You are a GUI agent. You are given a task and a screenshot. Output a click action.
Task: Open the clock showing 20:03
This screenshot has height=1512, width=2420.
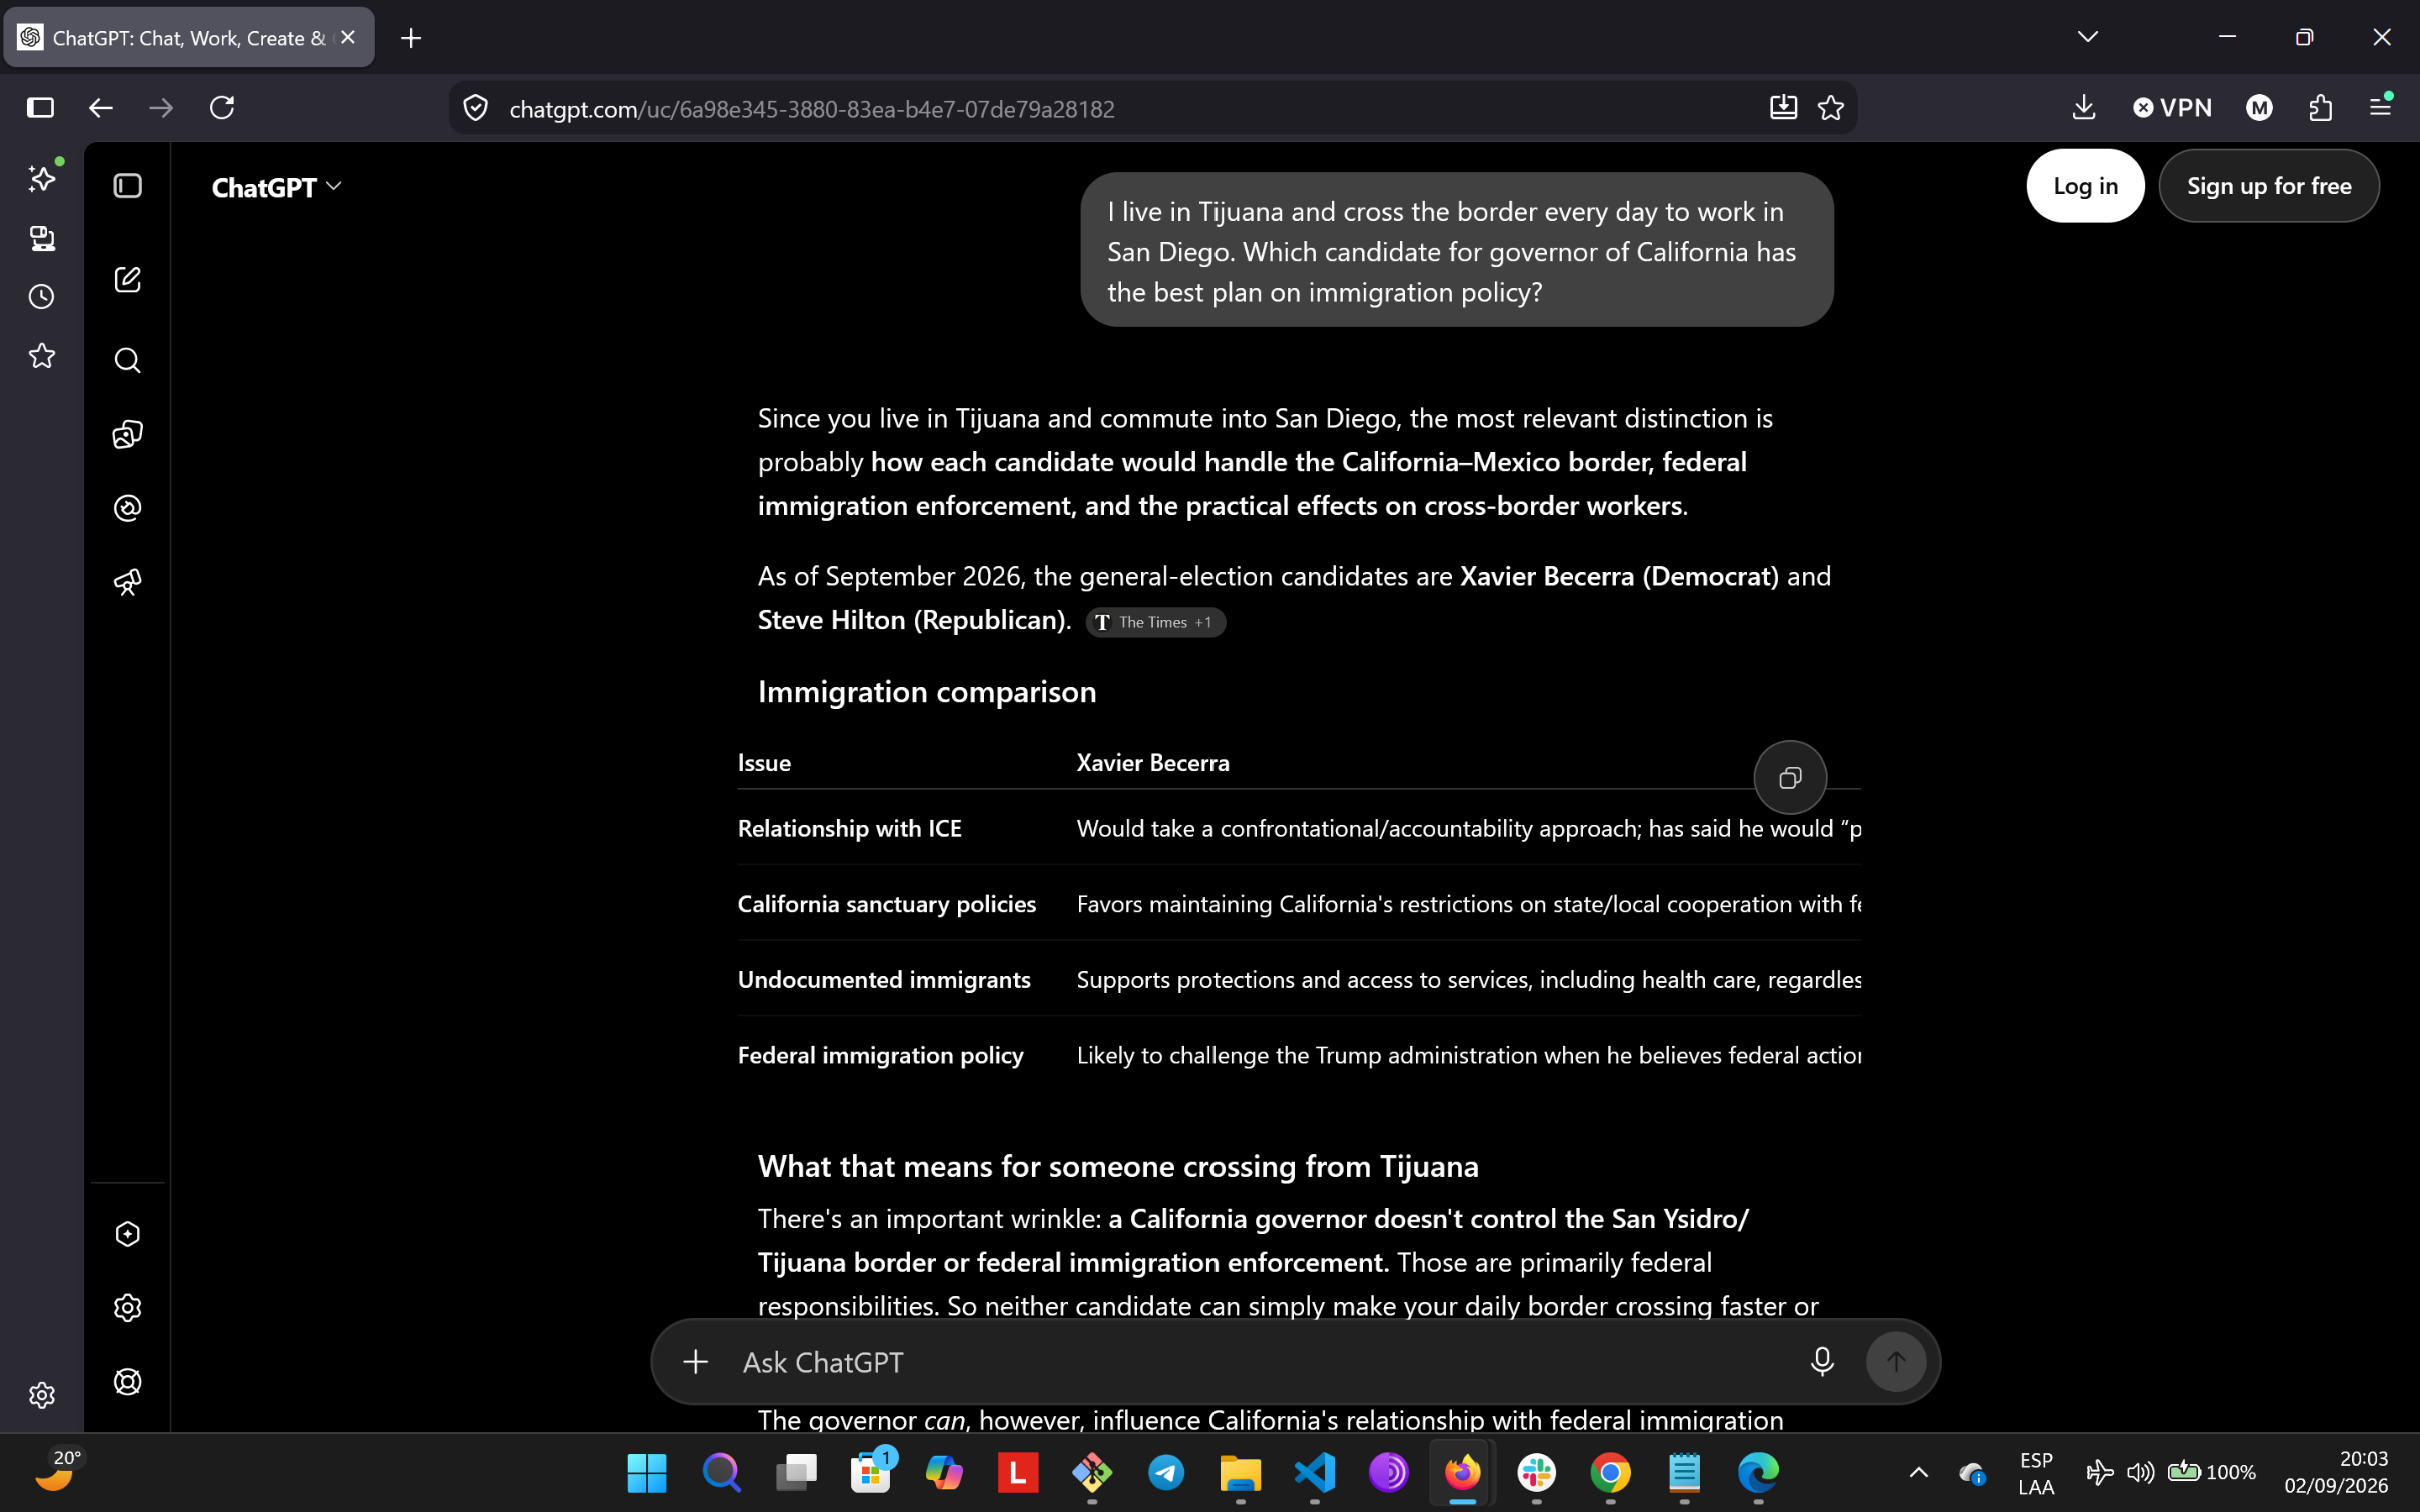coord(2336,1472)
